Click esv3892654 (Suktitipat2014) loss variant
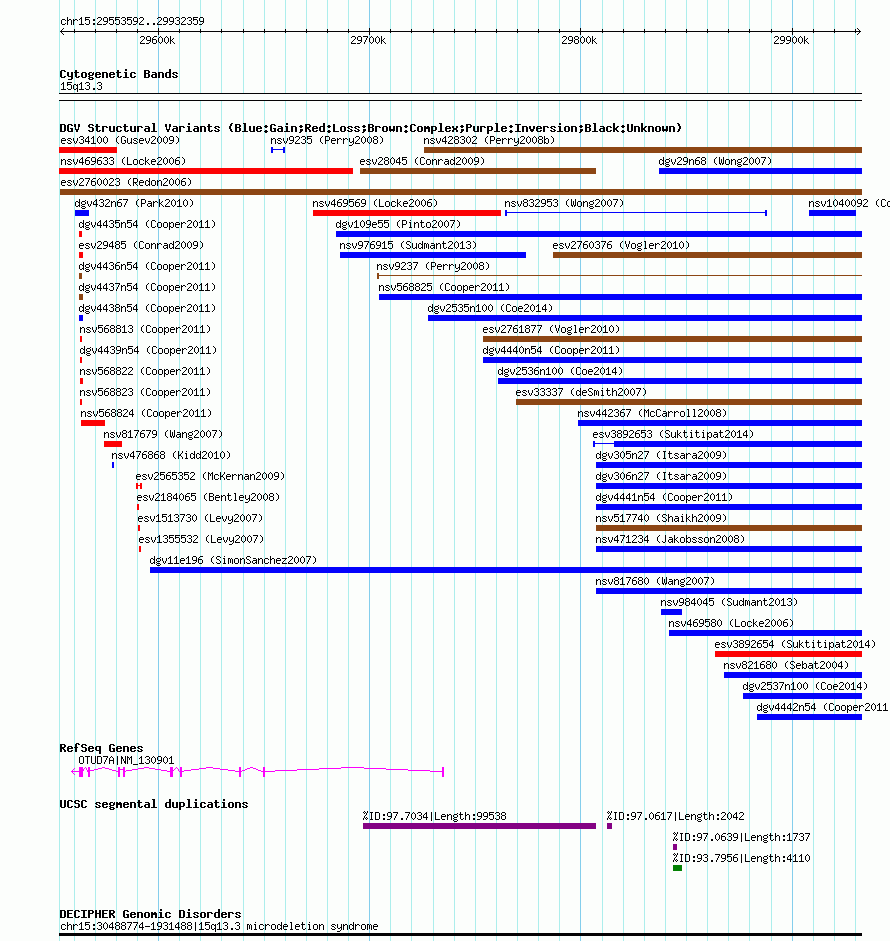The width and height of the screenshot is (890, 941). point(788,654)
